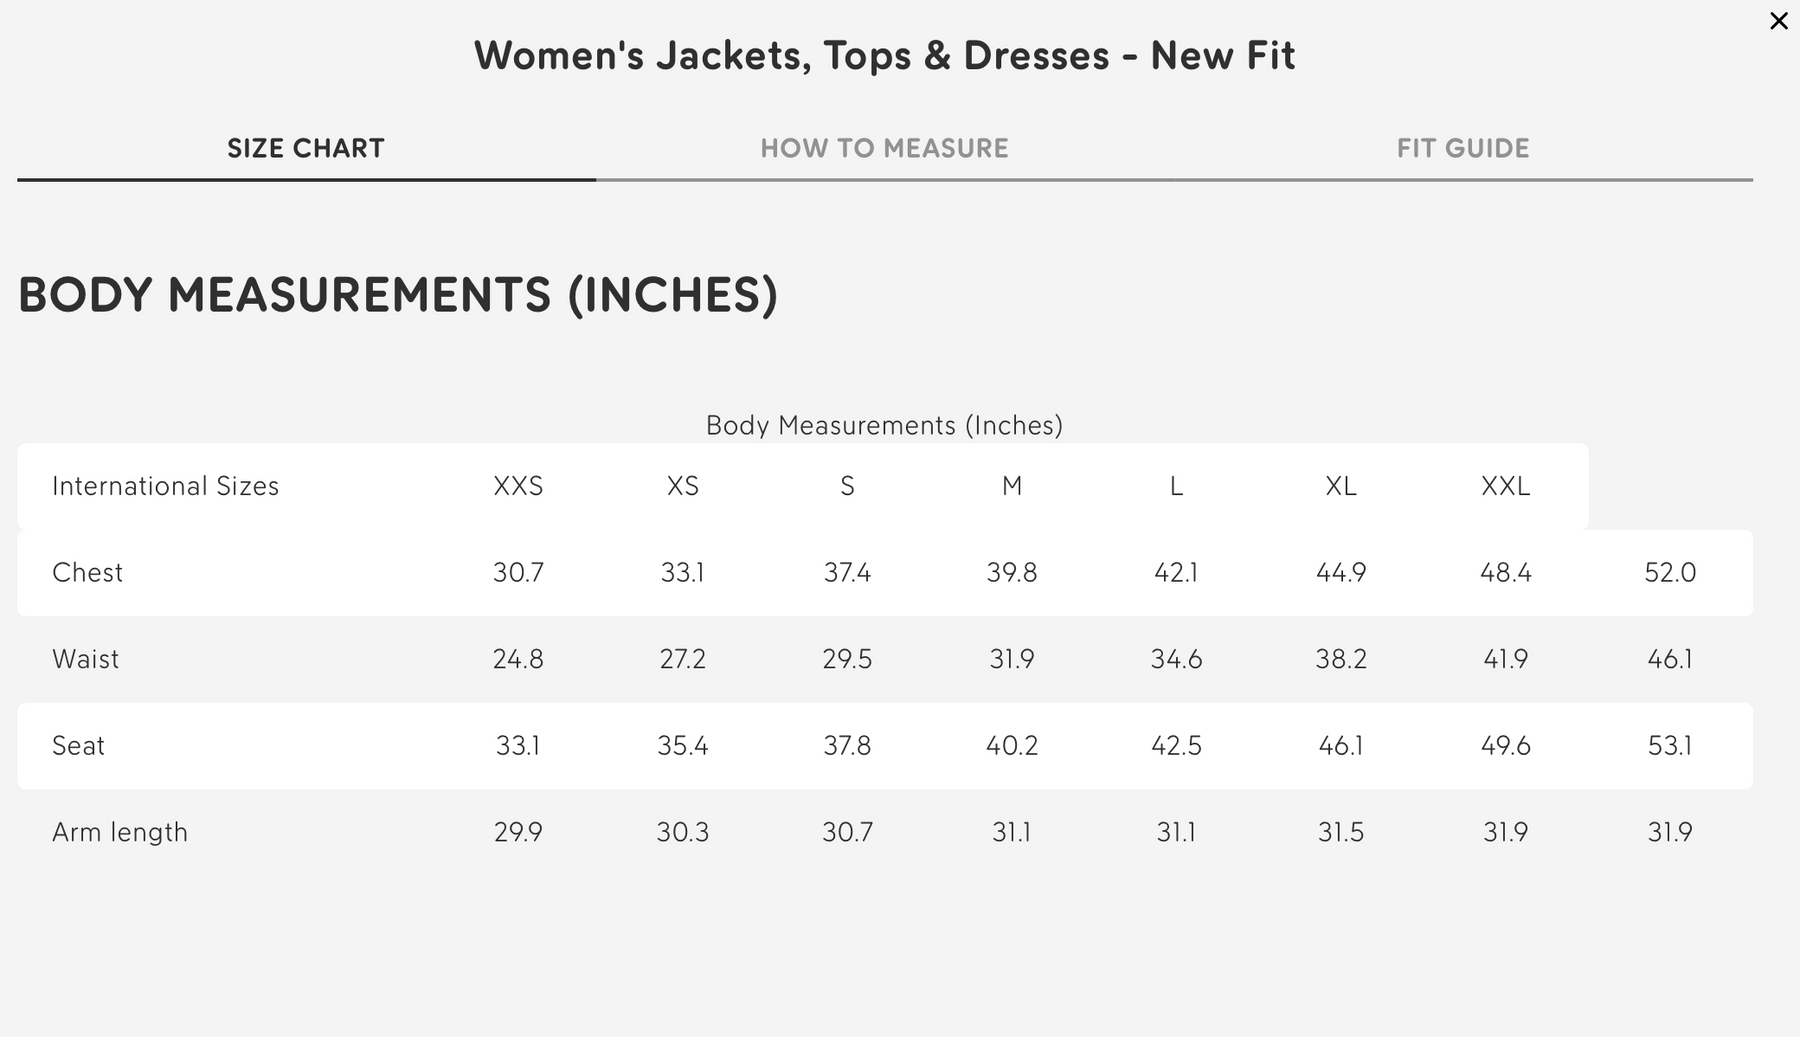Click the International Sizes header cell
The image size is (1800, 1037).
(x=166, y=486)
